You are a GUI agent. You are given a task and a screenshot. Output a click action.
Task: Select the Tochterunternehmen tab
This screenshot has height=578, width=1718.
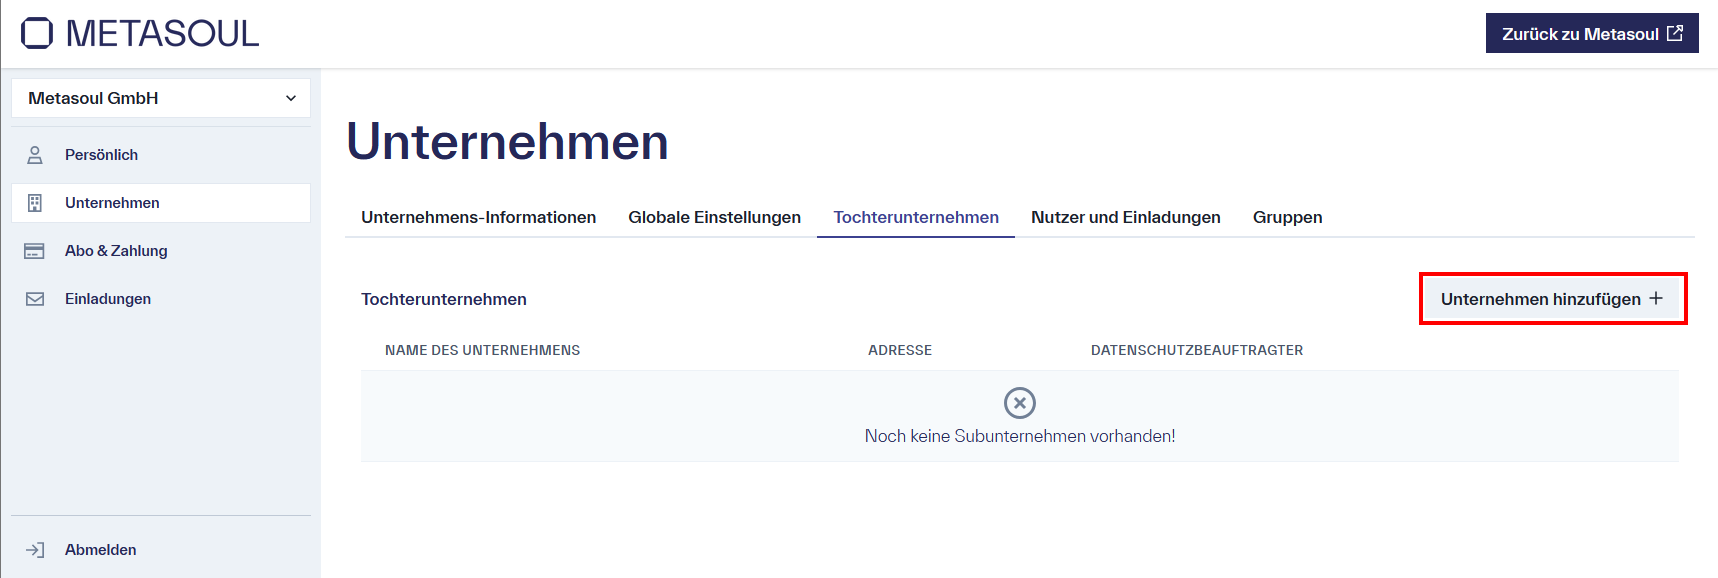click(x=916, y=217)
